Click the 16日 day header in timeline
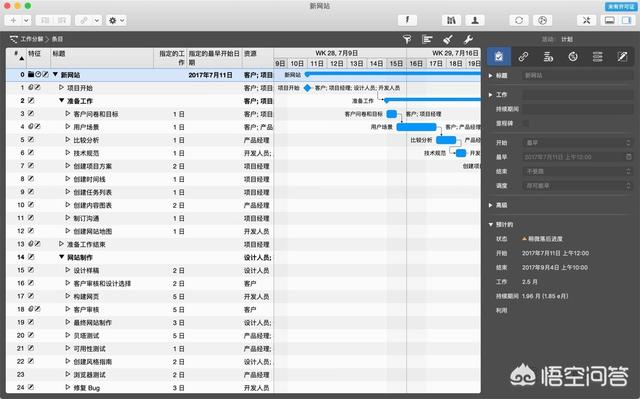The height and width of the screenshot is (399, 640). (416, 63)
